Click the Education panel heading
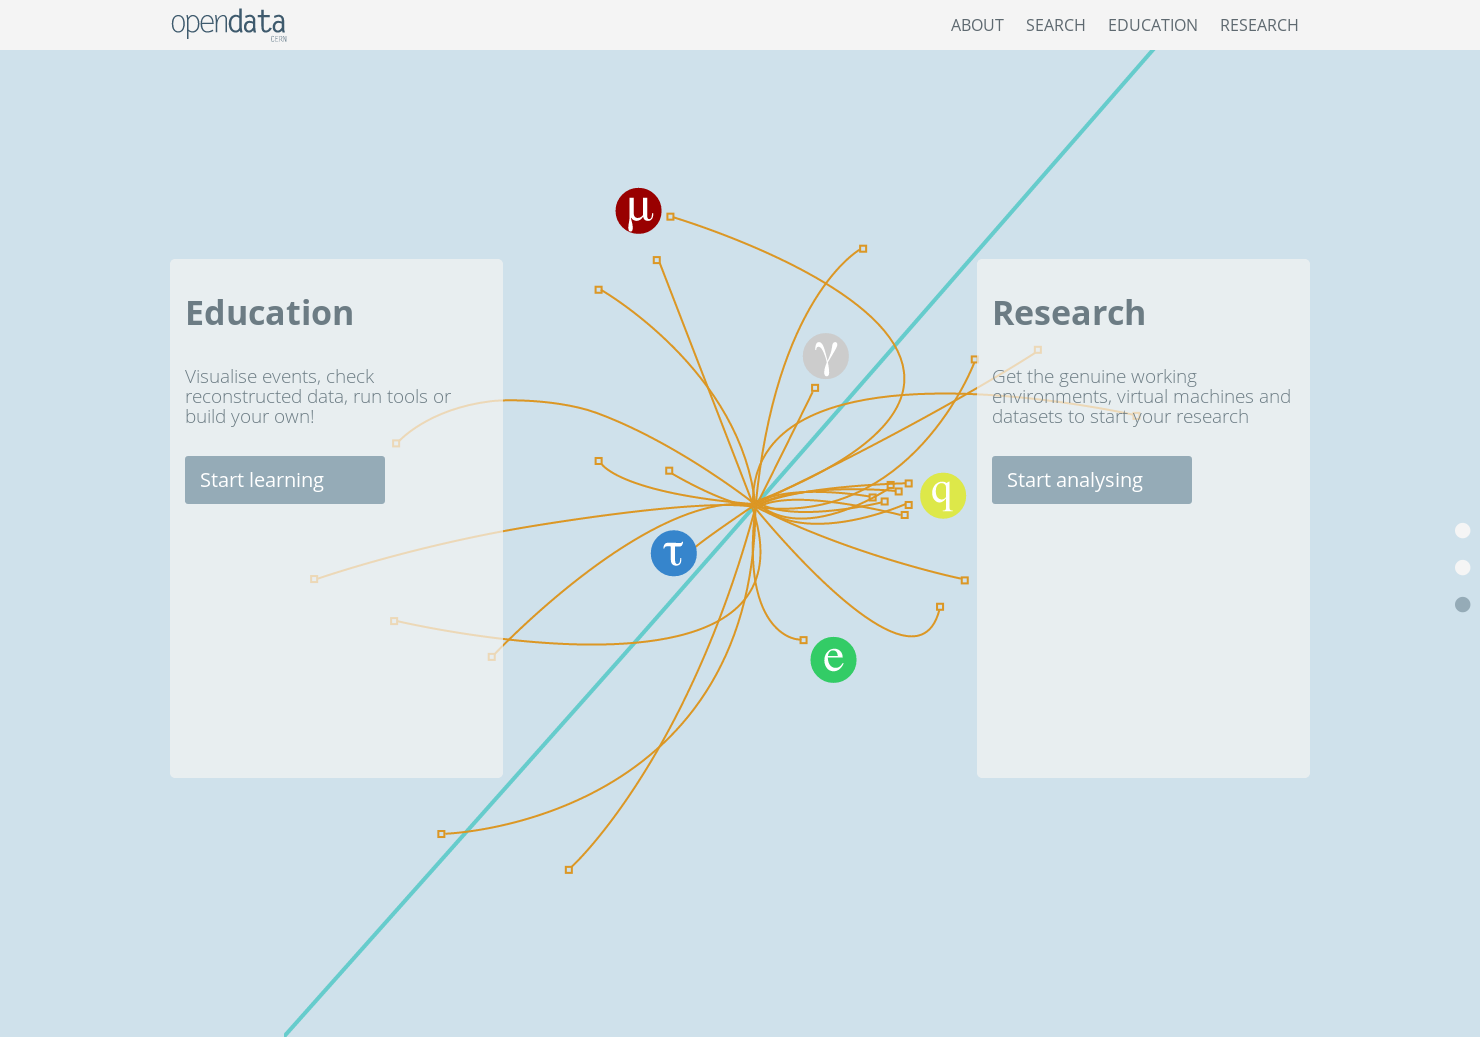The image size is (1480, 1037). coord(269,313)
